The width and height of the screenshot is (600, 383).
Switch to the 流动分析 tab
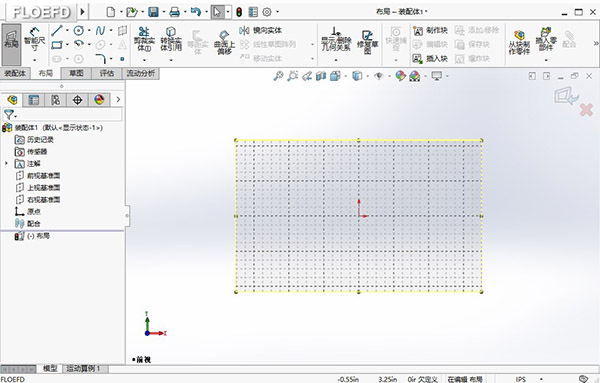(140, 73)
